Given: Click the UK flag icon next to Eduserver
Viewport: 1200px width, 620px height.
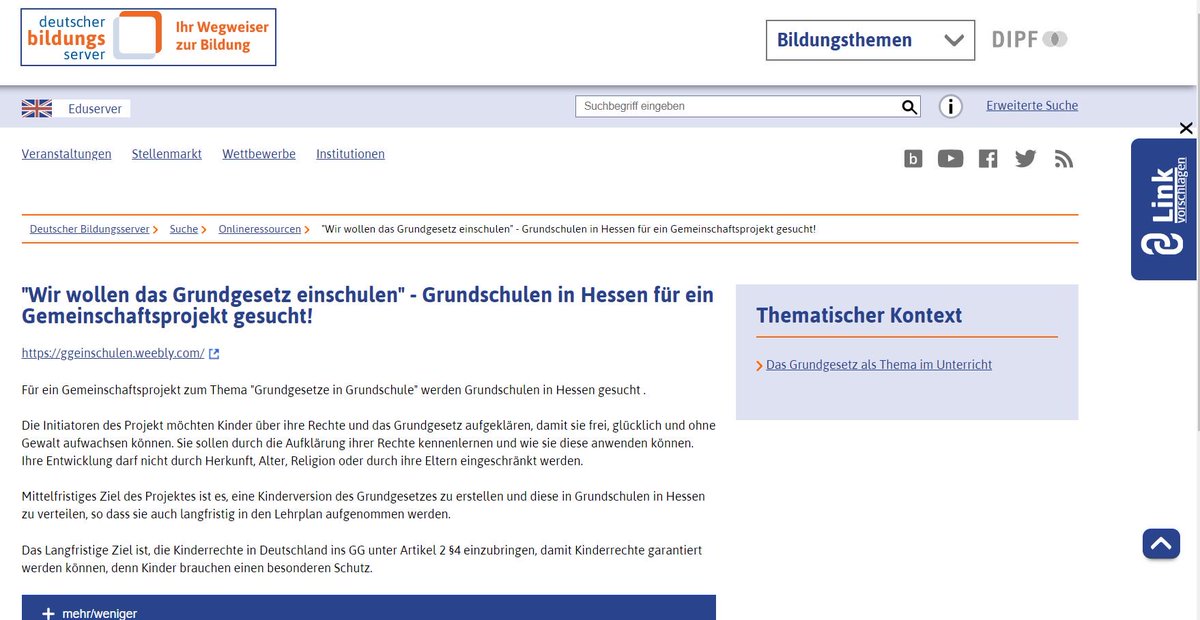Looking at the screenshot, I should (37, 106).
